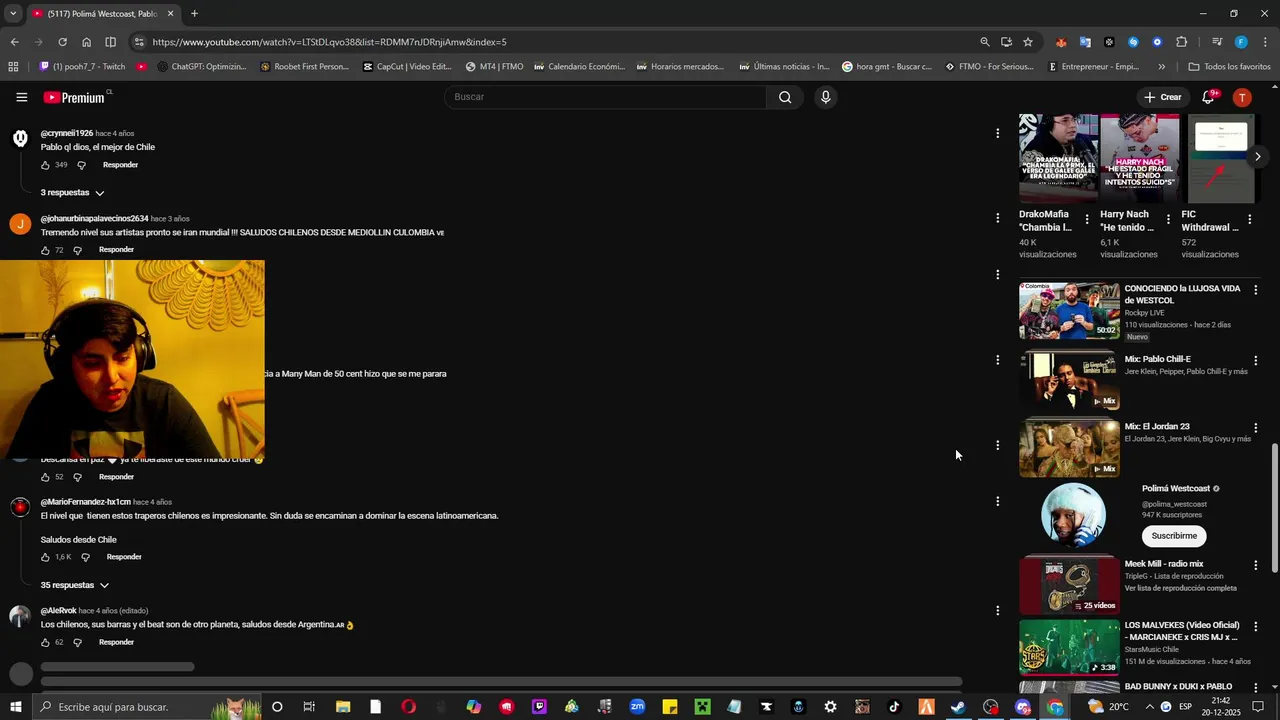
Task: Dislike the comment by @MarioFernandez-hx1cm
Action: 85,557
